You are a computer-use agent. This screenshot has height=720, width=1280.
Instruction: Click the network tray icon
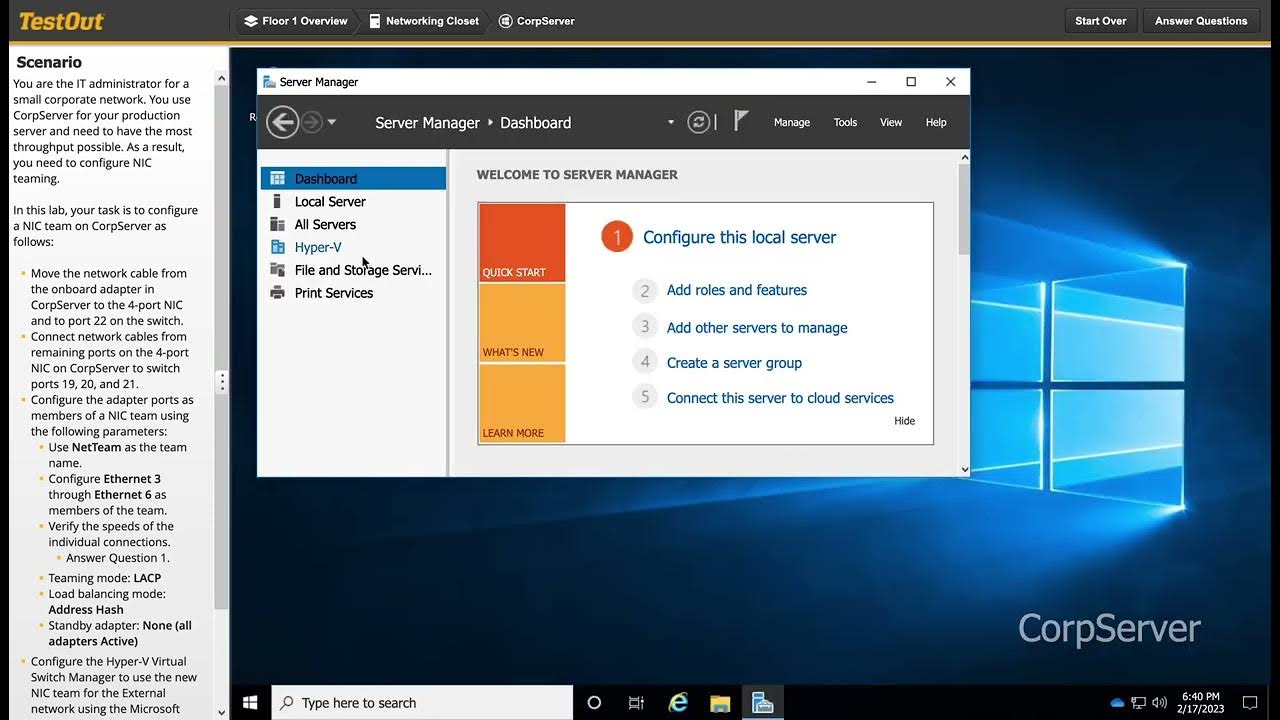[1138, 703]
